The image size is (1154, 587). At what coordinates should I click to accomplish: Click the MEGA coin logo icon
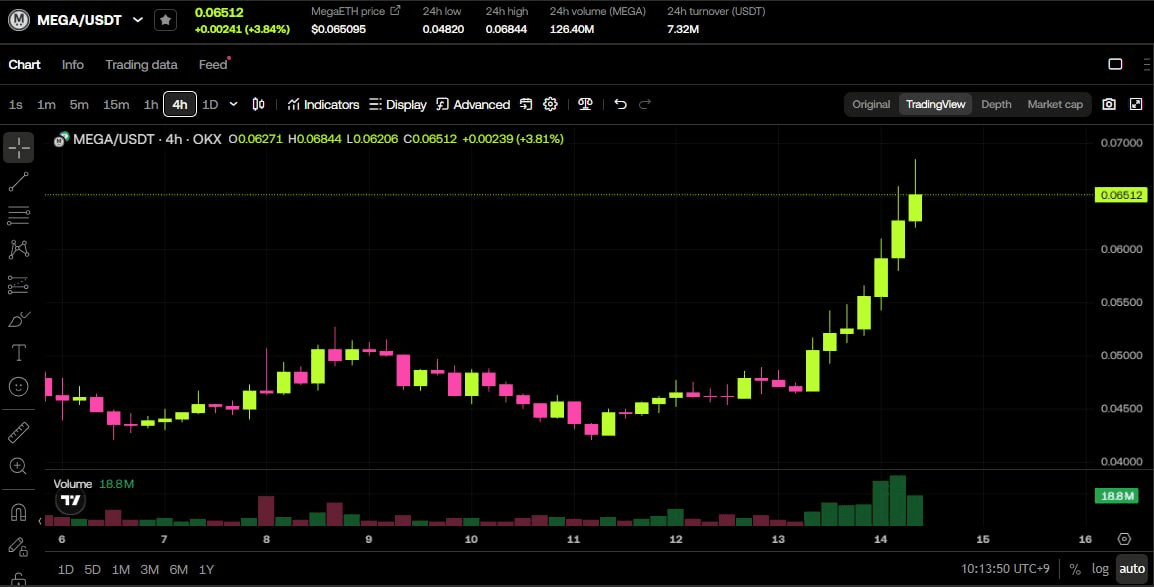coord(18,20)
